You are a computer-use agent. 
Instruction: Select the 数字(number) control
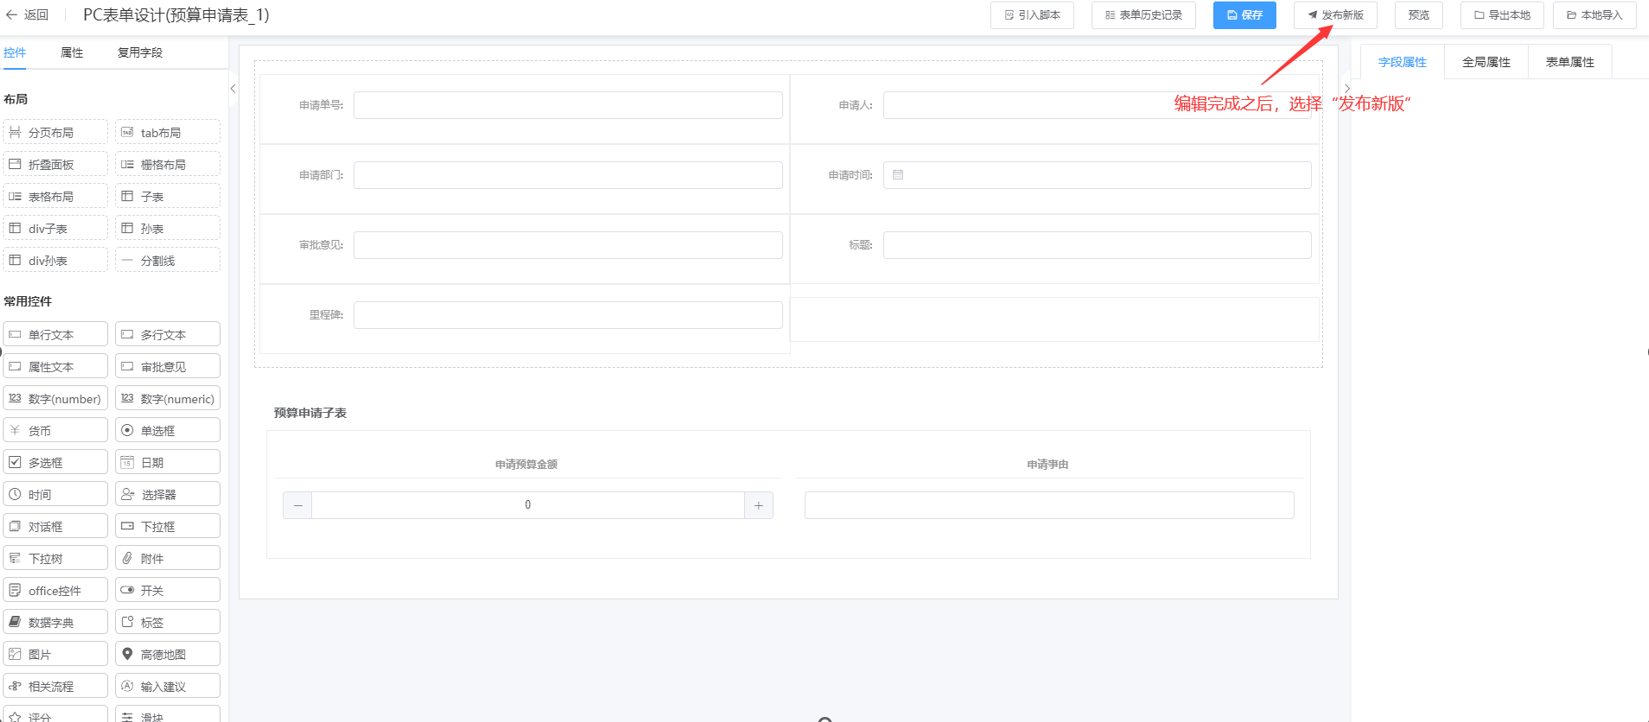point(56,398)
